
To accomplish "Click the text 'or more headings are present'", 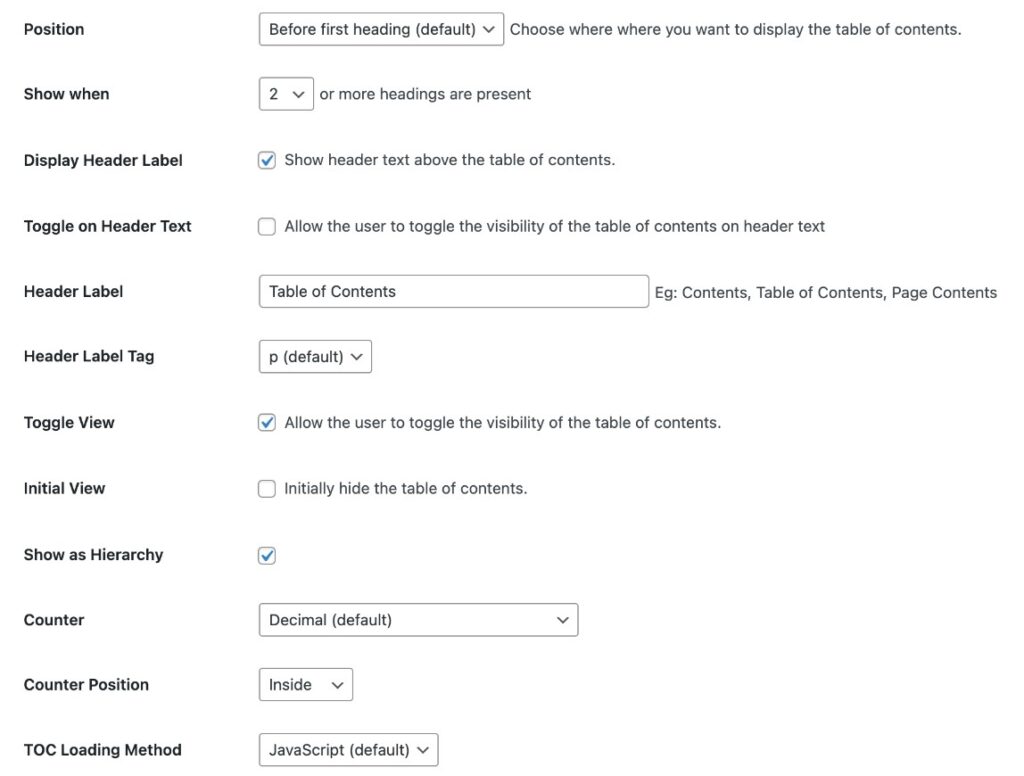I will click(423, 93).
